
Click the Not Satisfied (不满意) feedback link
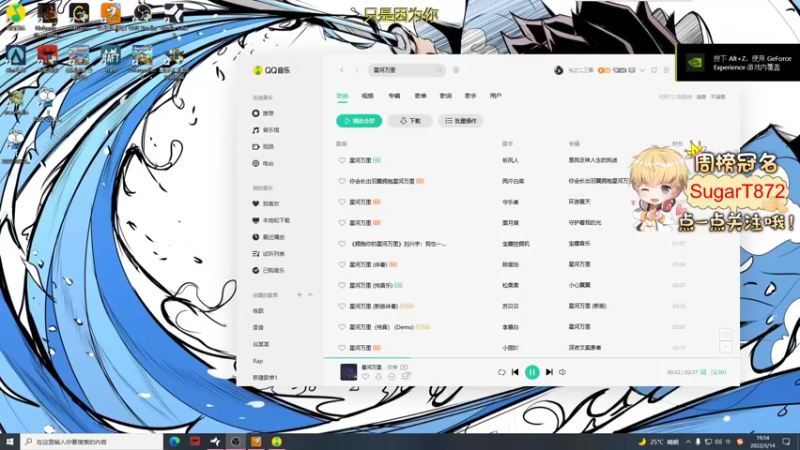(x=718, y=97)
